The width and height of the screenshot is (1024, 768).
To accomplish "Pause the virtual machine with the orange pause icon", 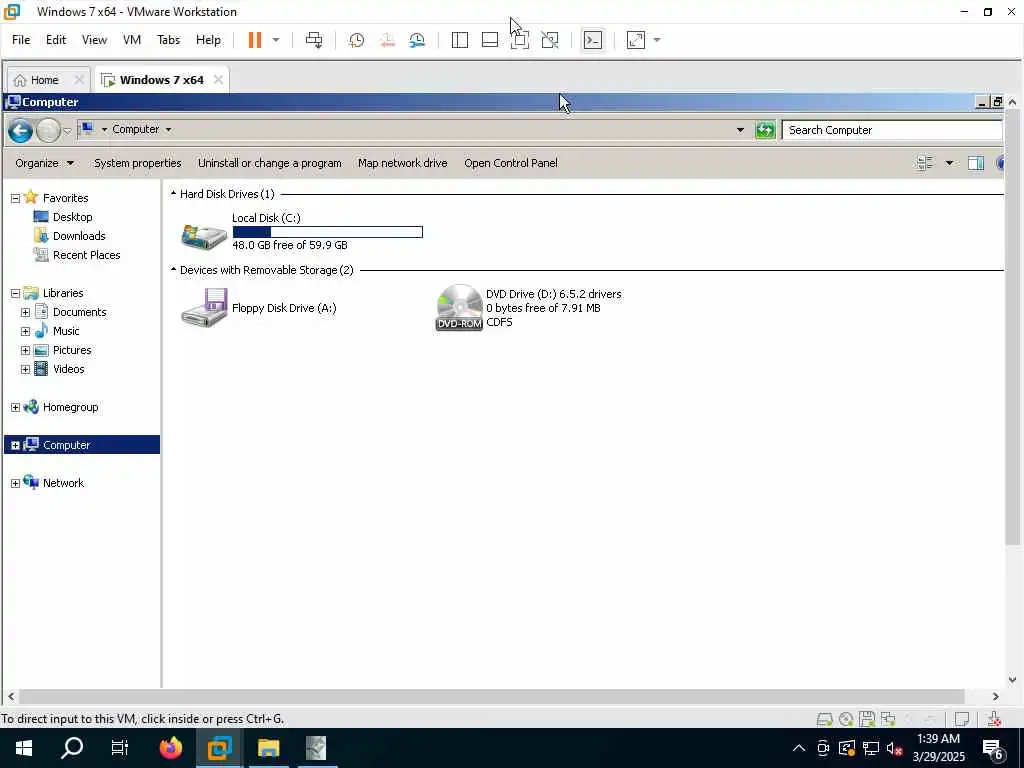I will [x=255, y=40].
